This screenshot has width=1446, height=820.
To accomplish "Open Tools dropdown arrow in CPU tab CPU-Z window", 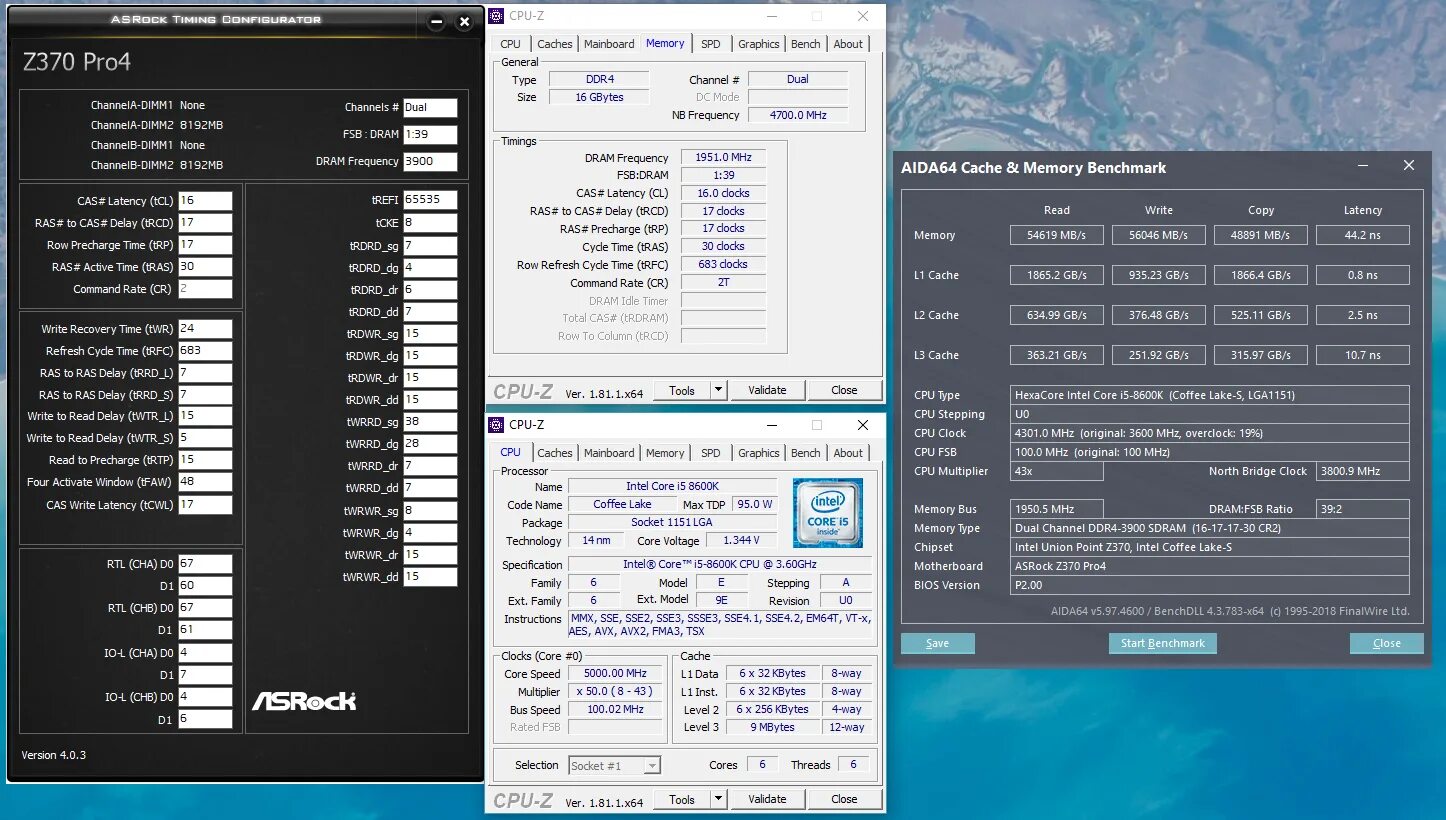I will click(x=718, y=799).
